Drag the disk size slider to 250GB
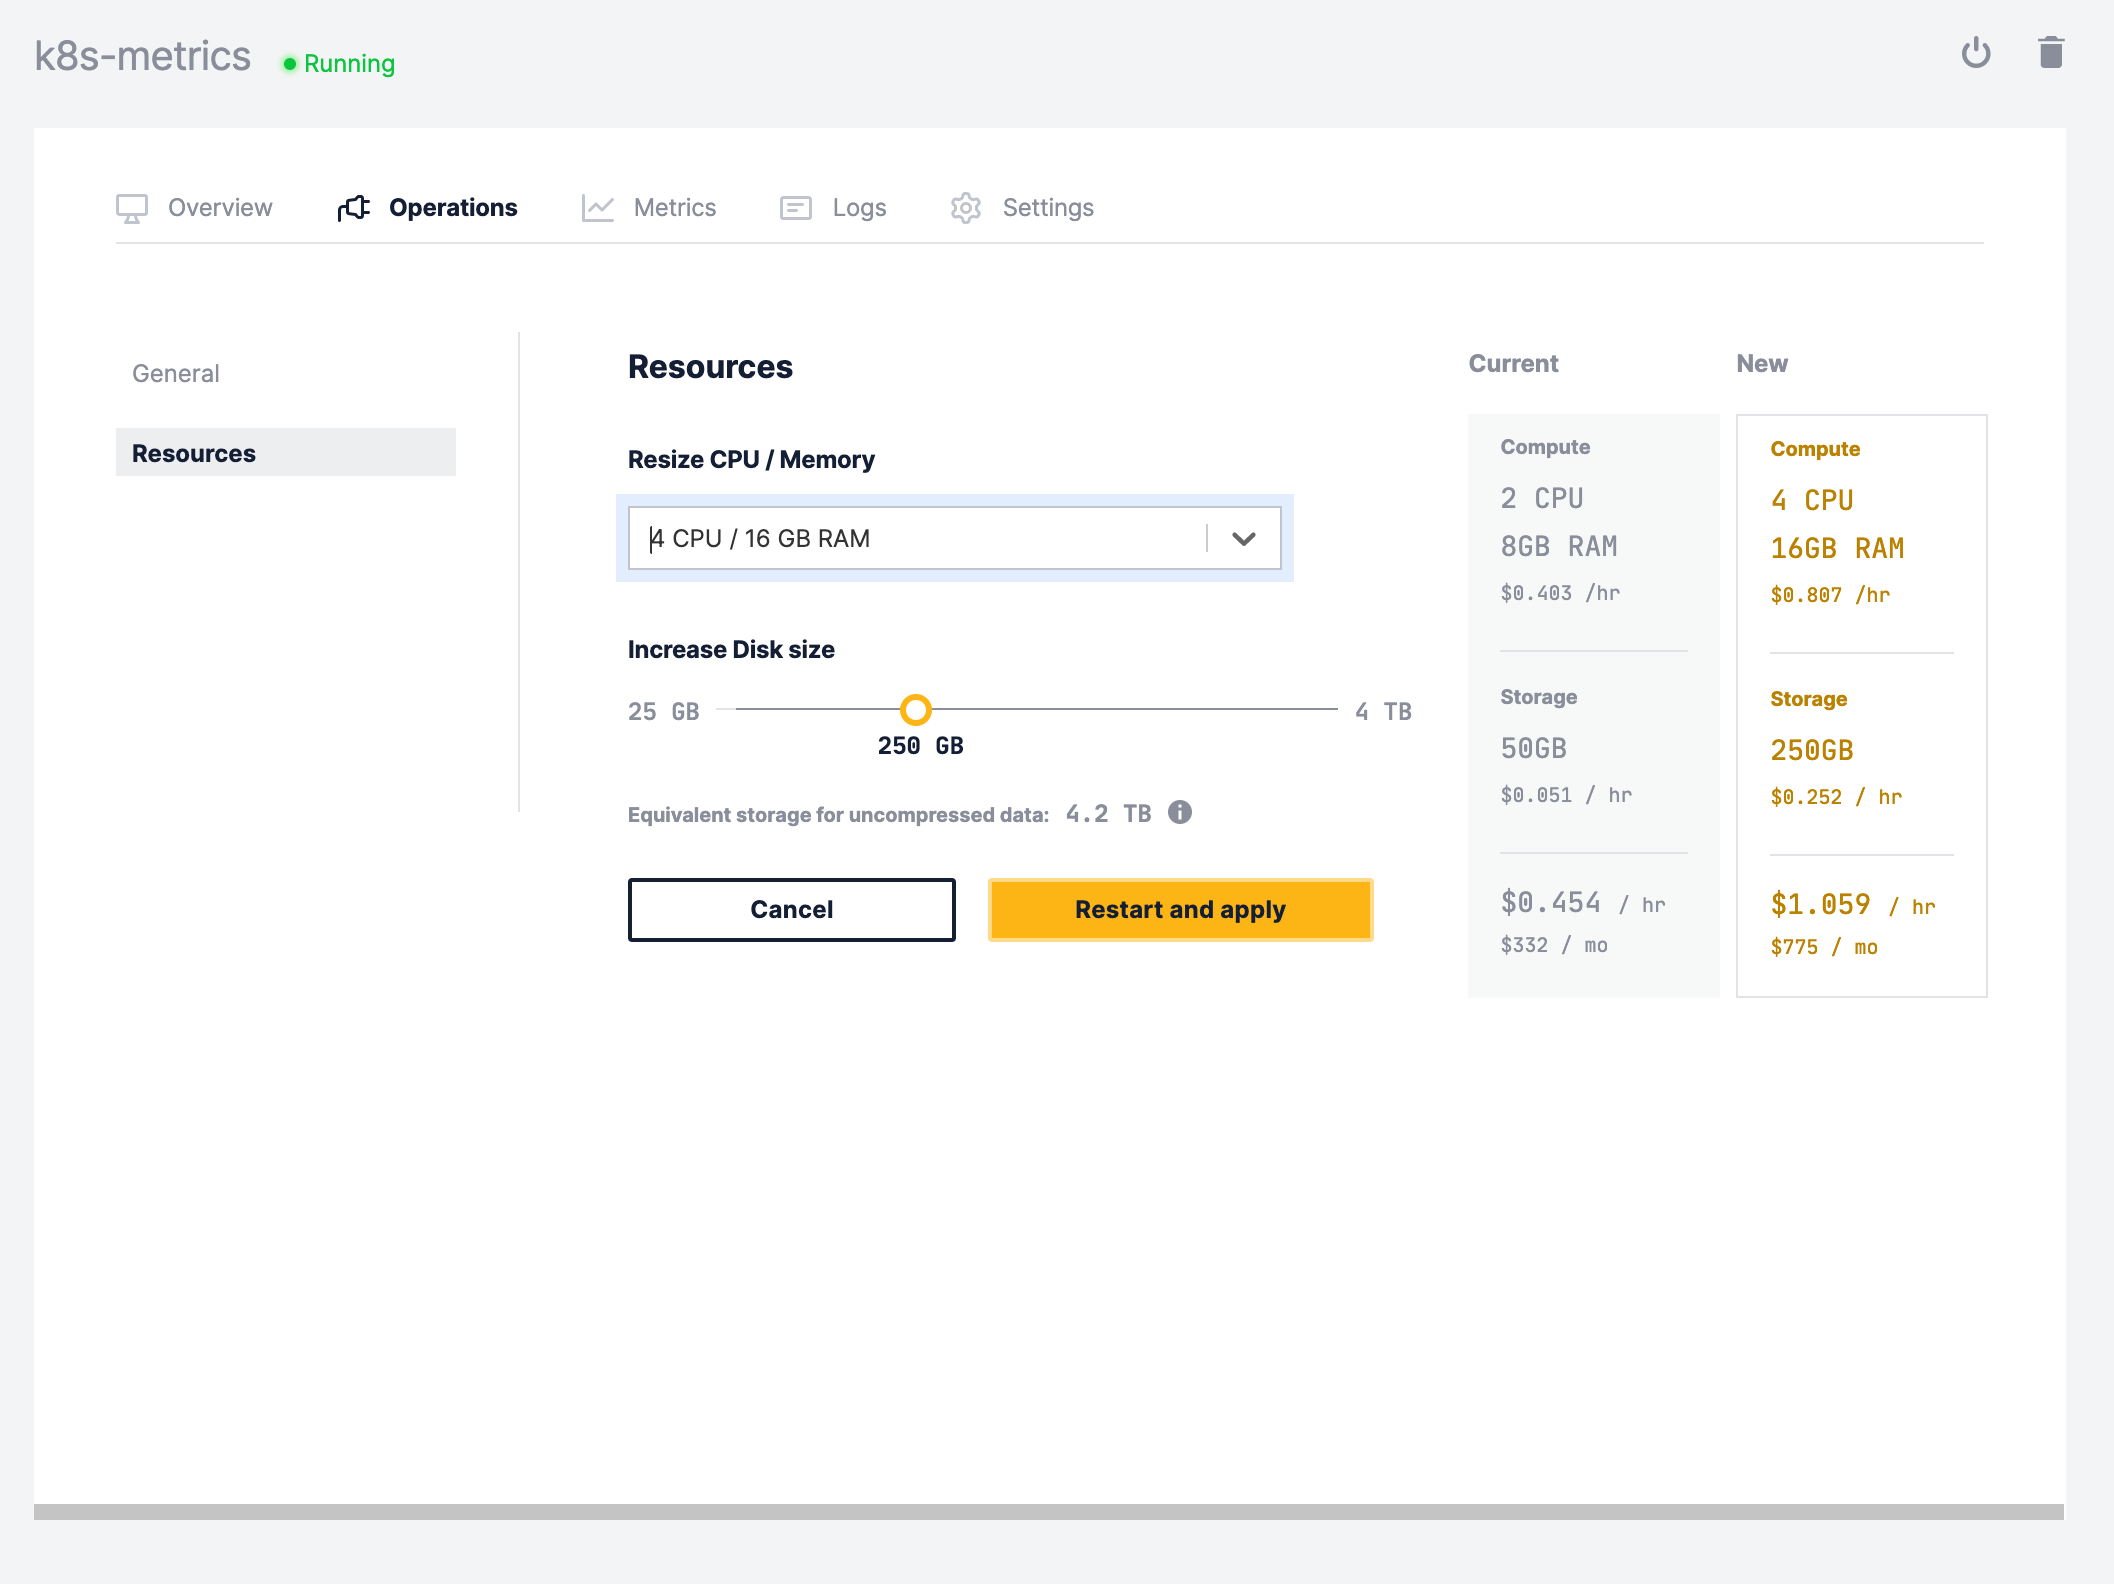The image size is (2114, 1584). tap(916, 710)
